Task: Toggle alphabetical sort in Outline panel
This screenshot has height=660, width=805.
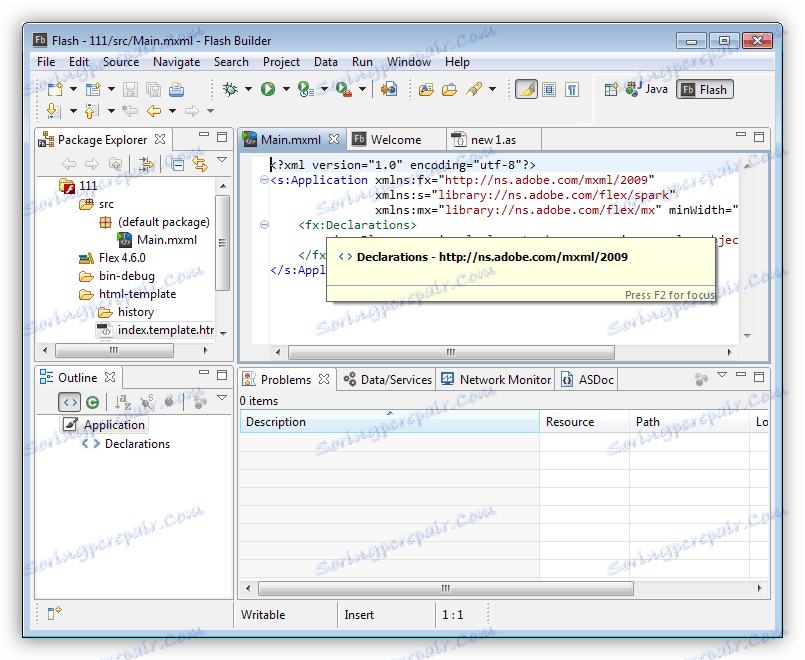Action: (x=123, y=402)
